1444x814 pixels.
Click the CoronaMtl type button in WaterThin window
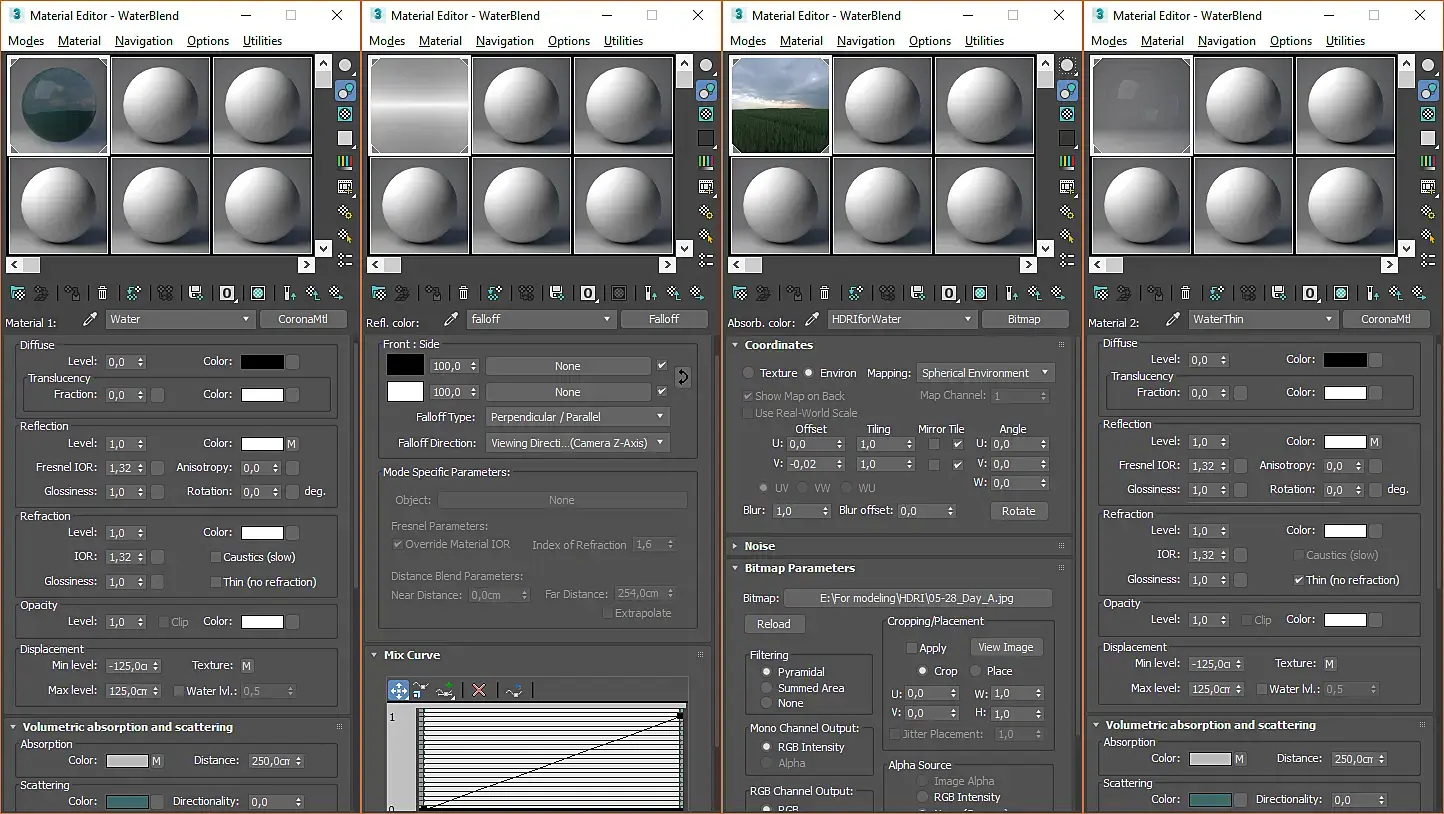[1386, 319]
